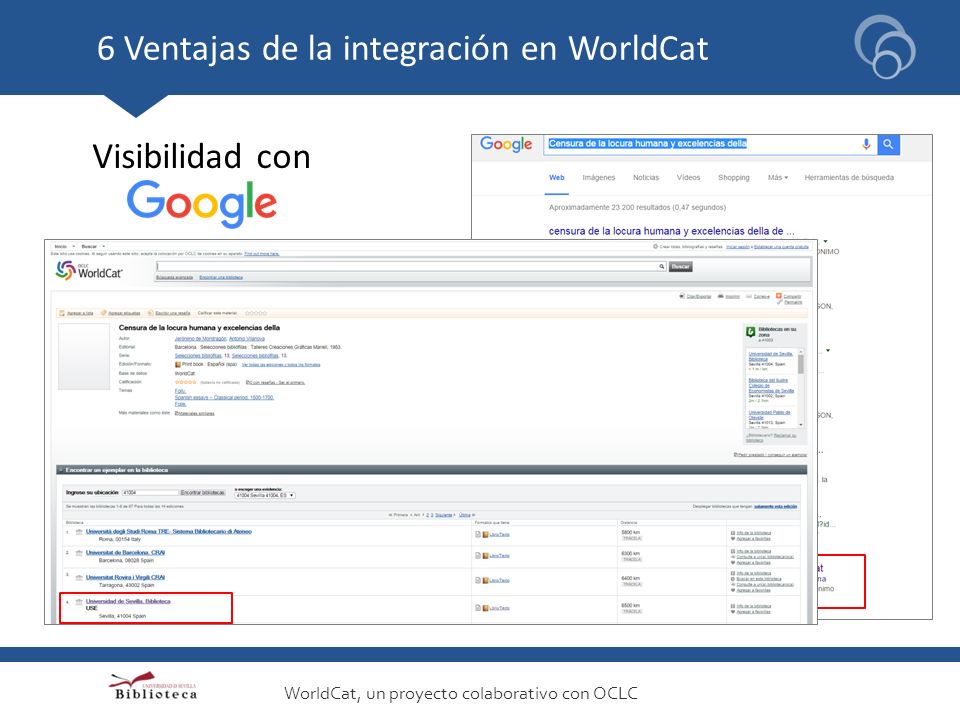Click the Imprimir printer icon
This screenshot has height=720, width=960.
[721, 296]
